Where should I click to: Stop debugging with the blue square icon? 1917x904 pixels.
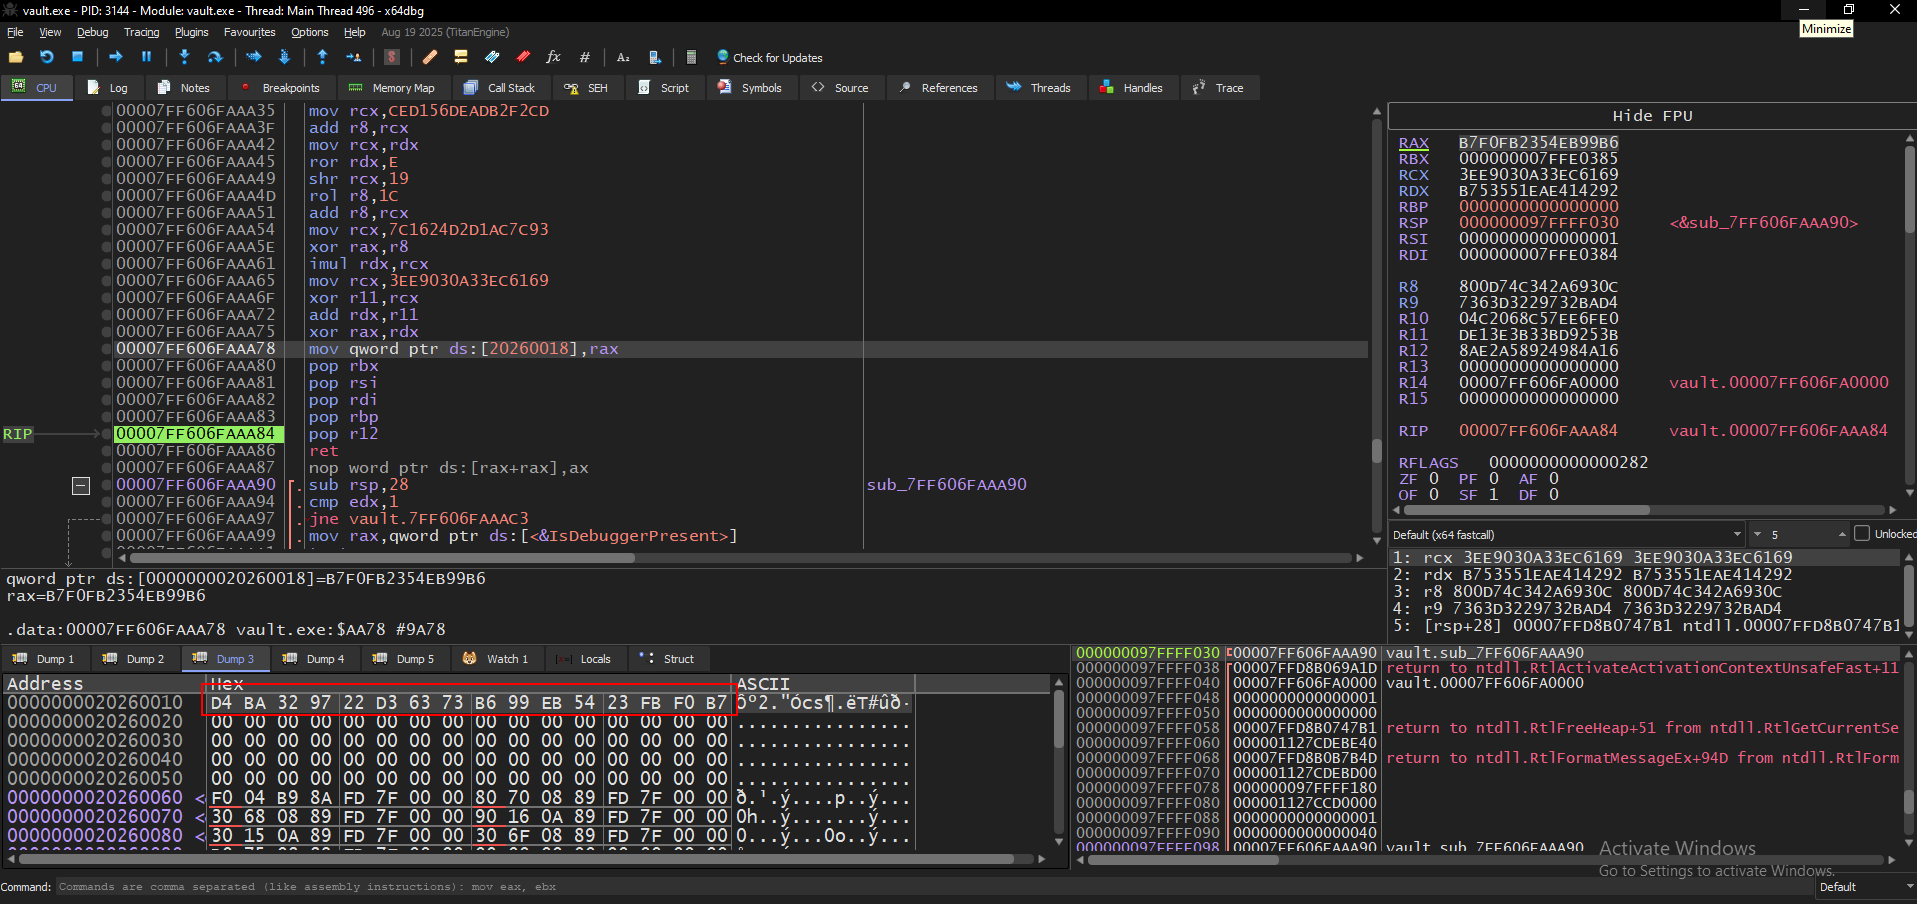point(77,57)
